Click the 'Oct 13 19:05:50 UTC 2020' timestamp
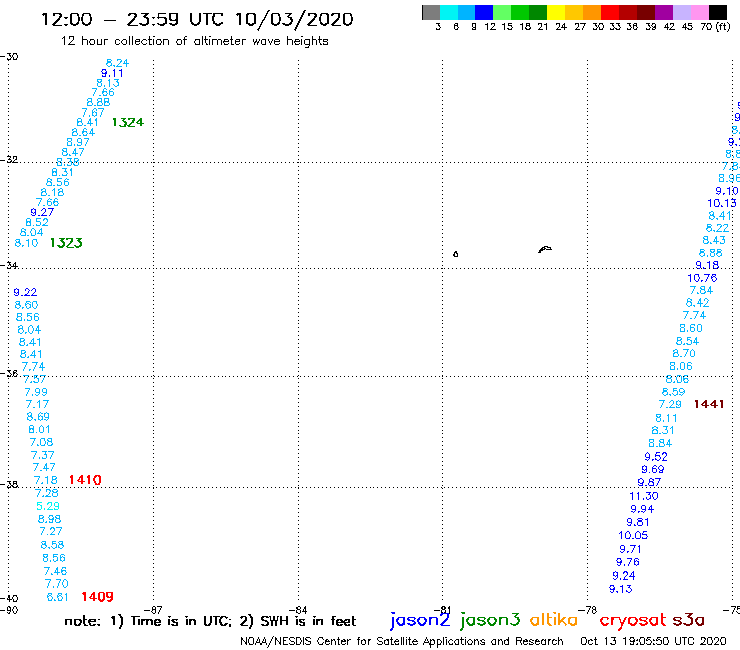Image resolution: width=740 pixels, height=650 pixels. 653,641
